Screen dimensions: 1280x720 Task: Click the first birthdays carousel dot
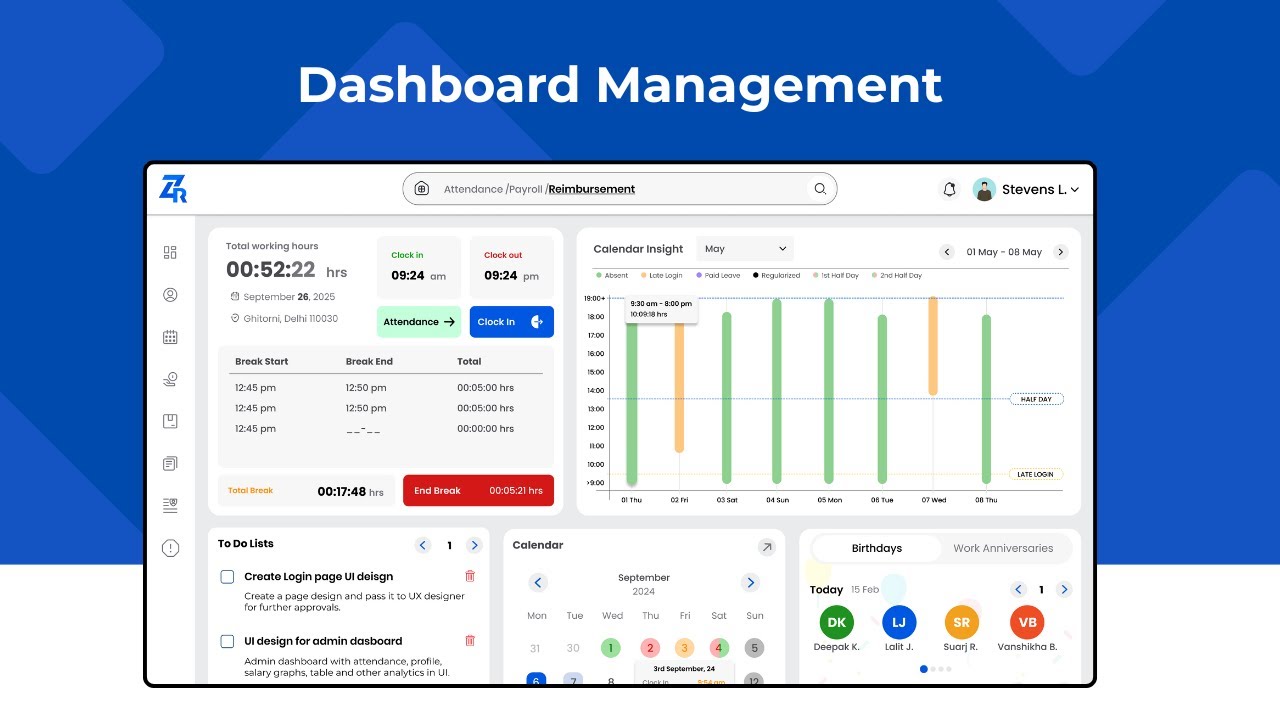pyautogui.click(x=923, y=669)
